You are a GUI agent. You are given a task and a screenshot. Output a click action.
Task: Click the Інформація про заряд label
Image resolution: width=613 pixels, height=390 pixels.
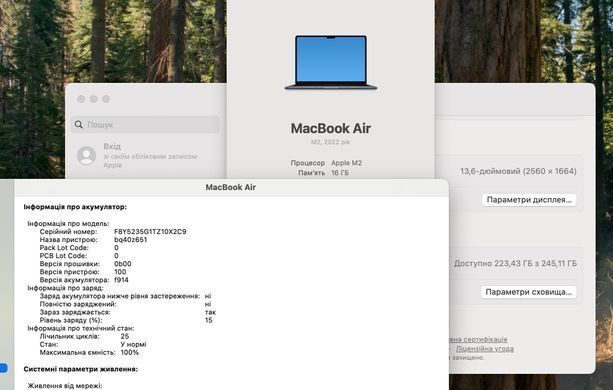[65, 288]
